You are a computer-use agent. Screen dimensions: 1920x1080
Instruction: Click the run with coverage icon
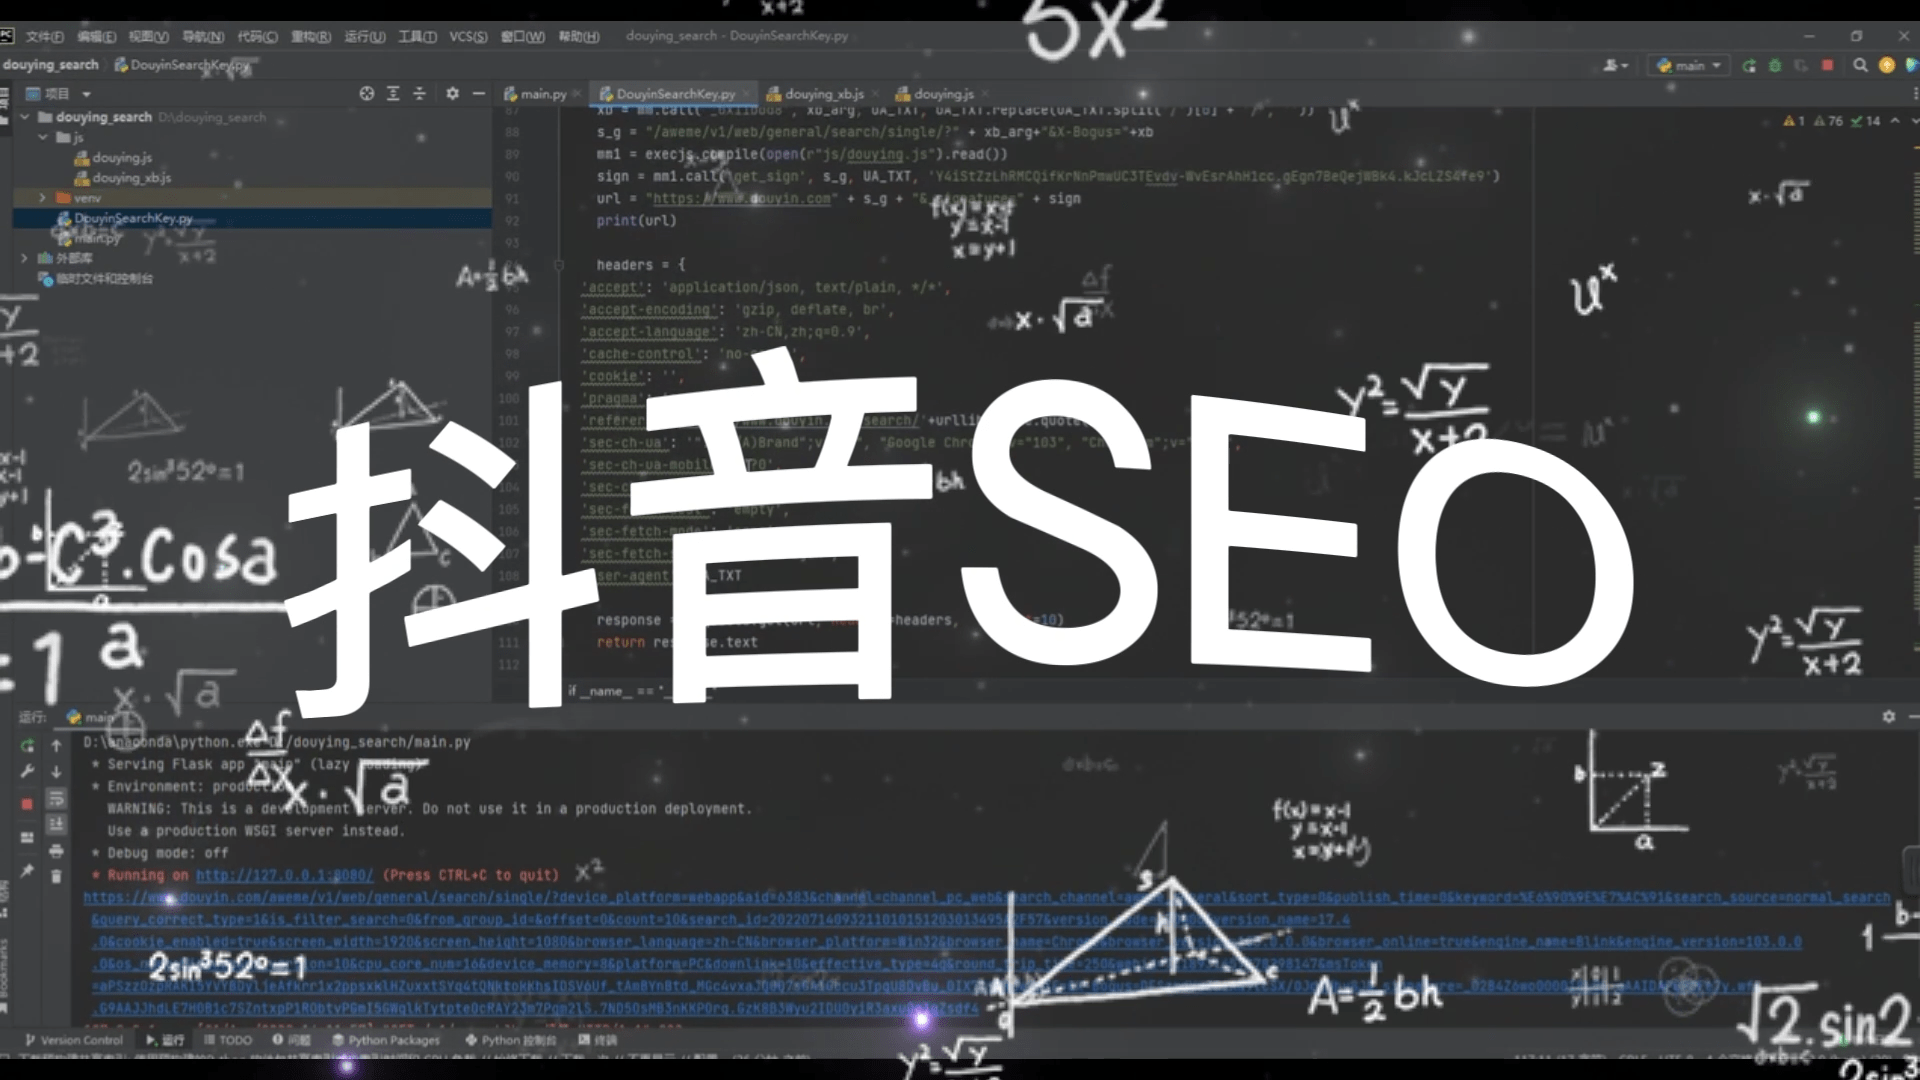click(x=1801, y=65)
